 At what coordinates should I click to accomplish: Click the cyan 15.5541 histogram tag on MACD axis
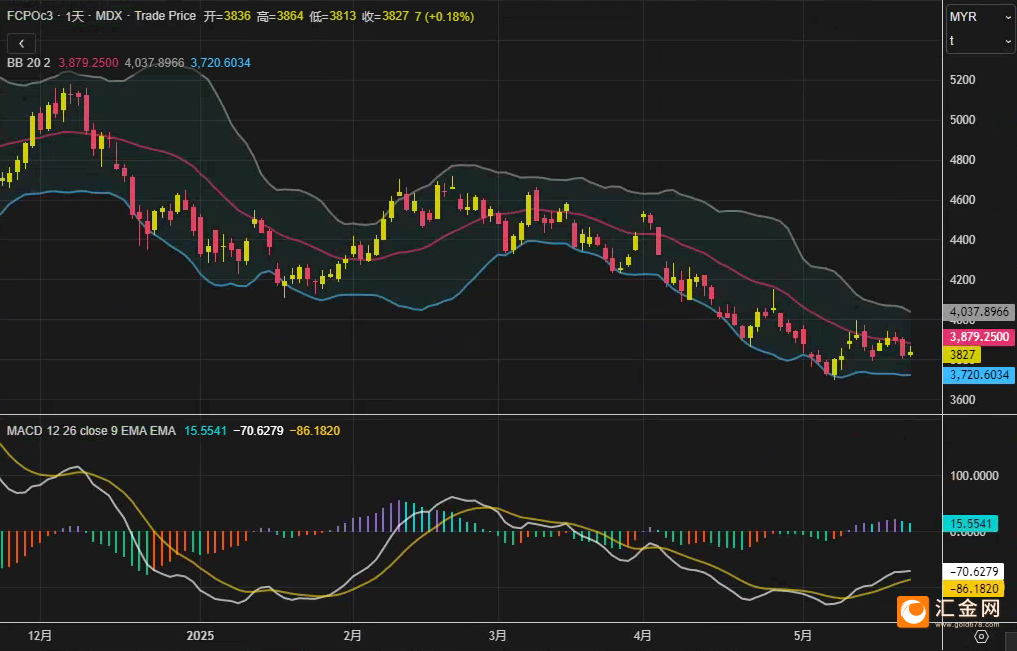coord(970,524)
